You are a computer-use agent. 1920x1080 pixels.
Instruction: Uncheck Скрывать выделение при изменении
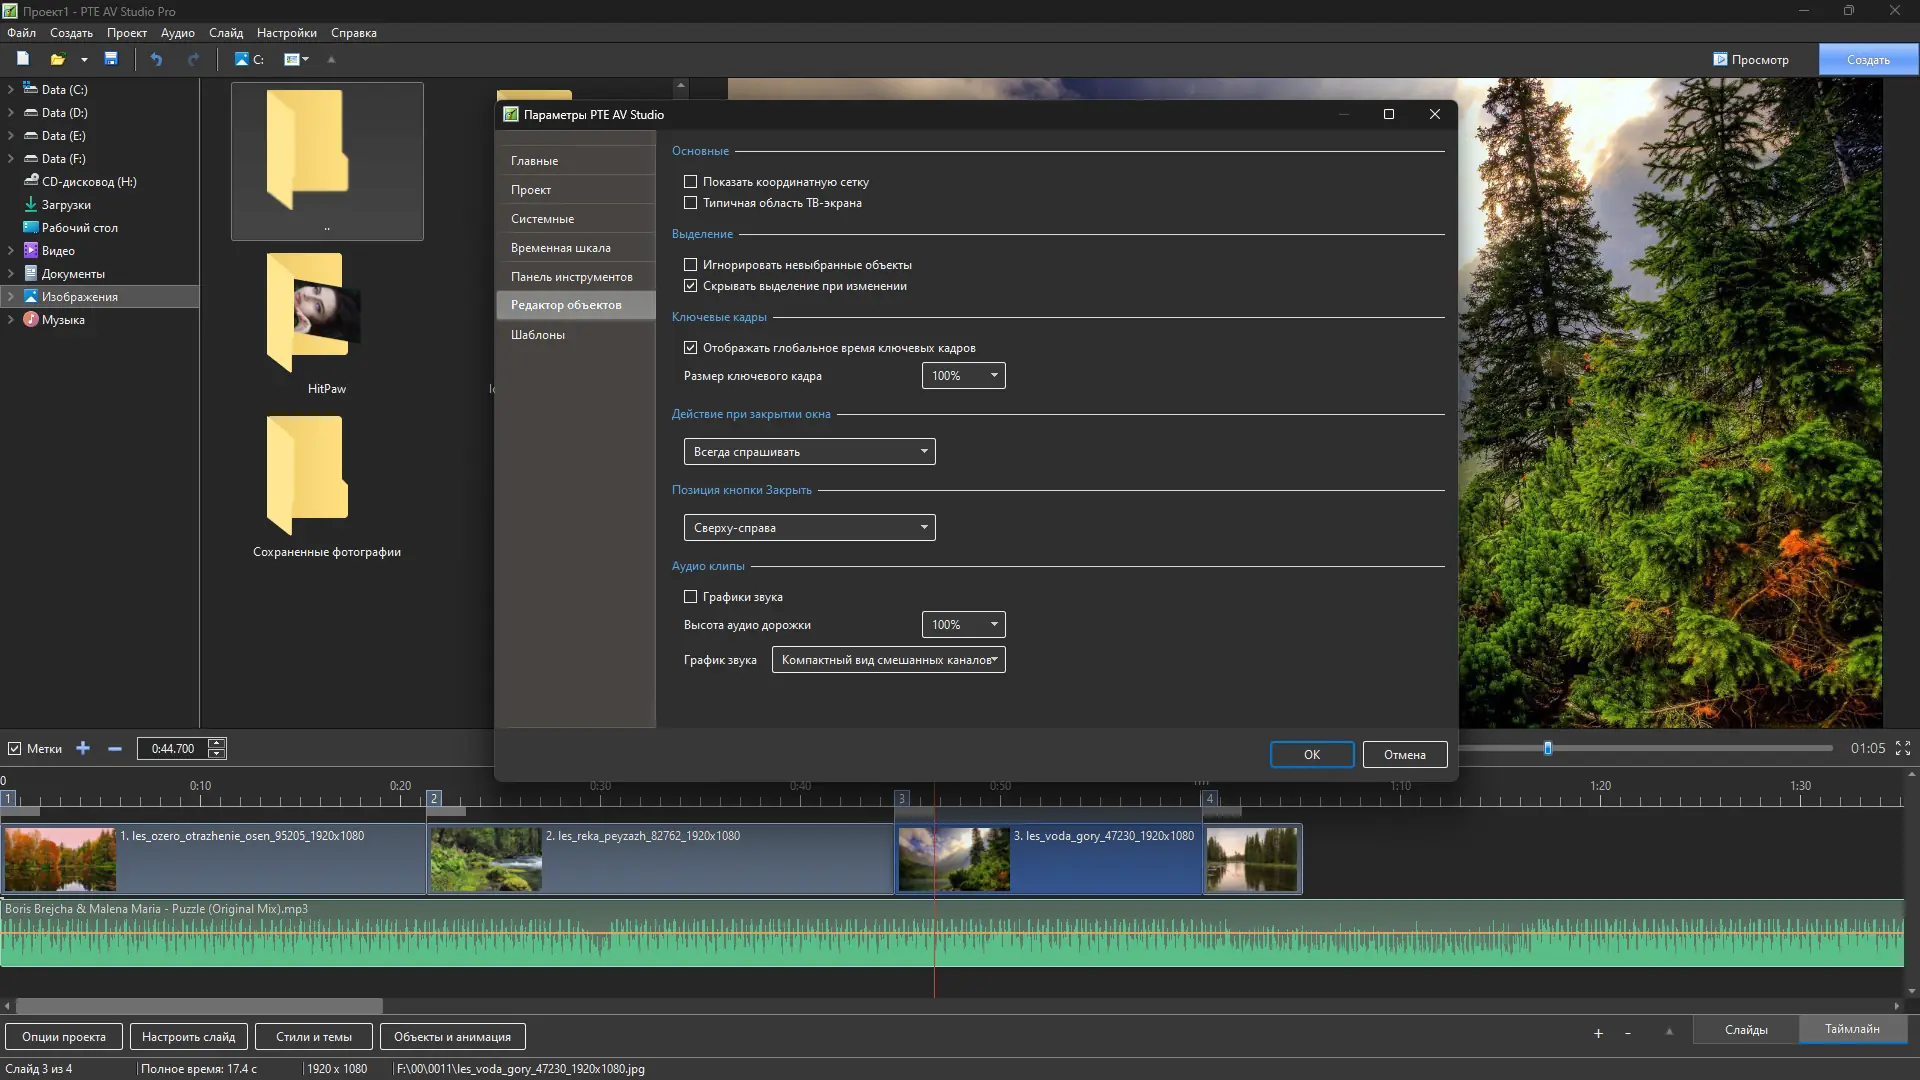coord(690,286)
